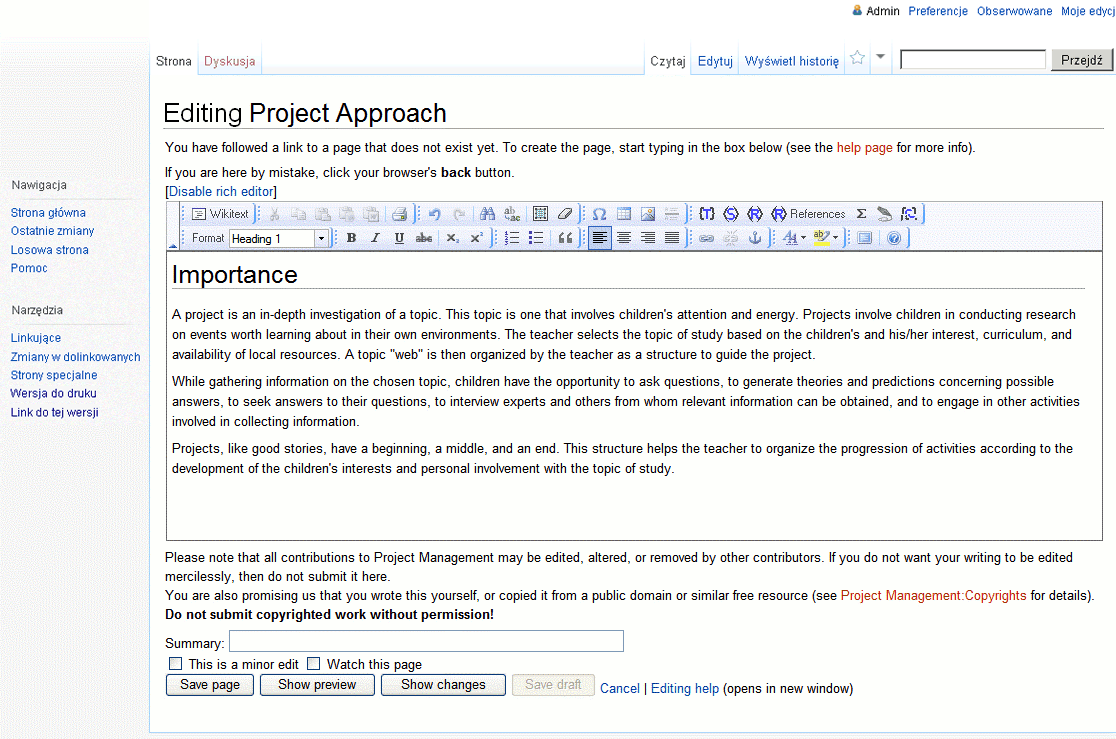Insert a special character with the Omega icon
This screenshot has width=1116, height=739.
[x=599, y=214]
